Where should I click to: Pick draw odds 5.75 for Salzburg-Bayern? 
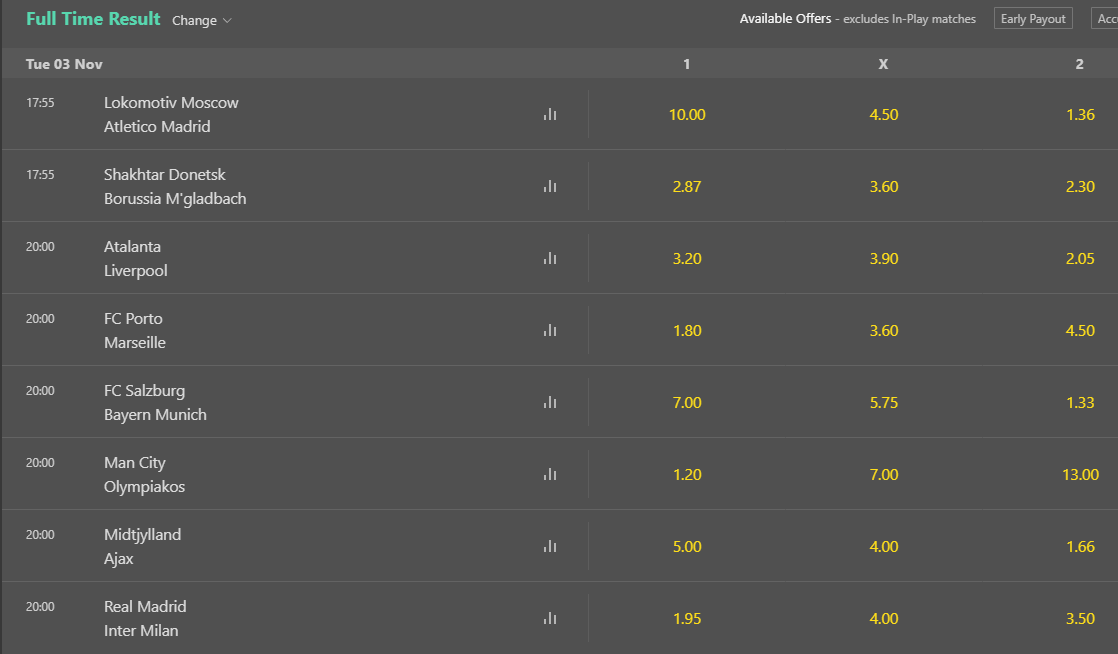[884, 402]
